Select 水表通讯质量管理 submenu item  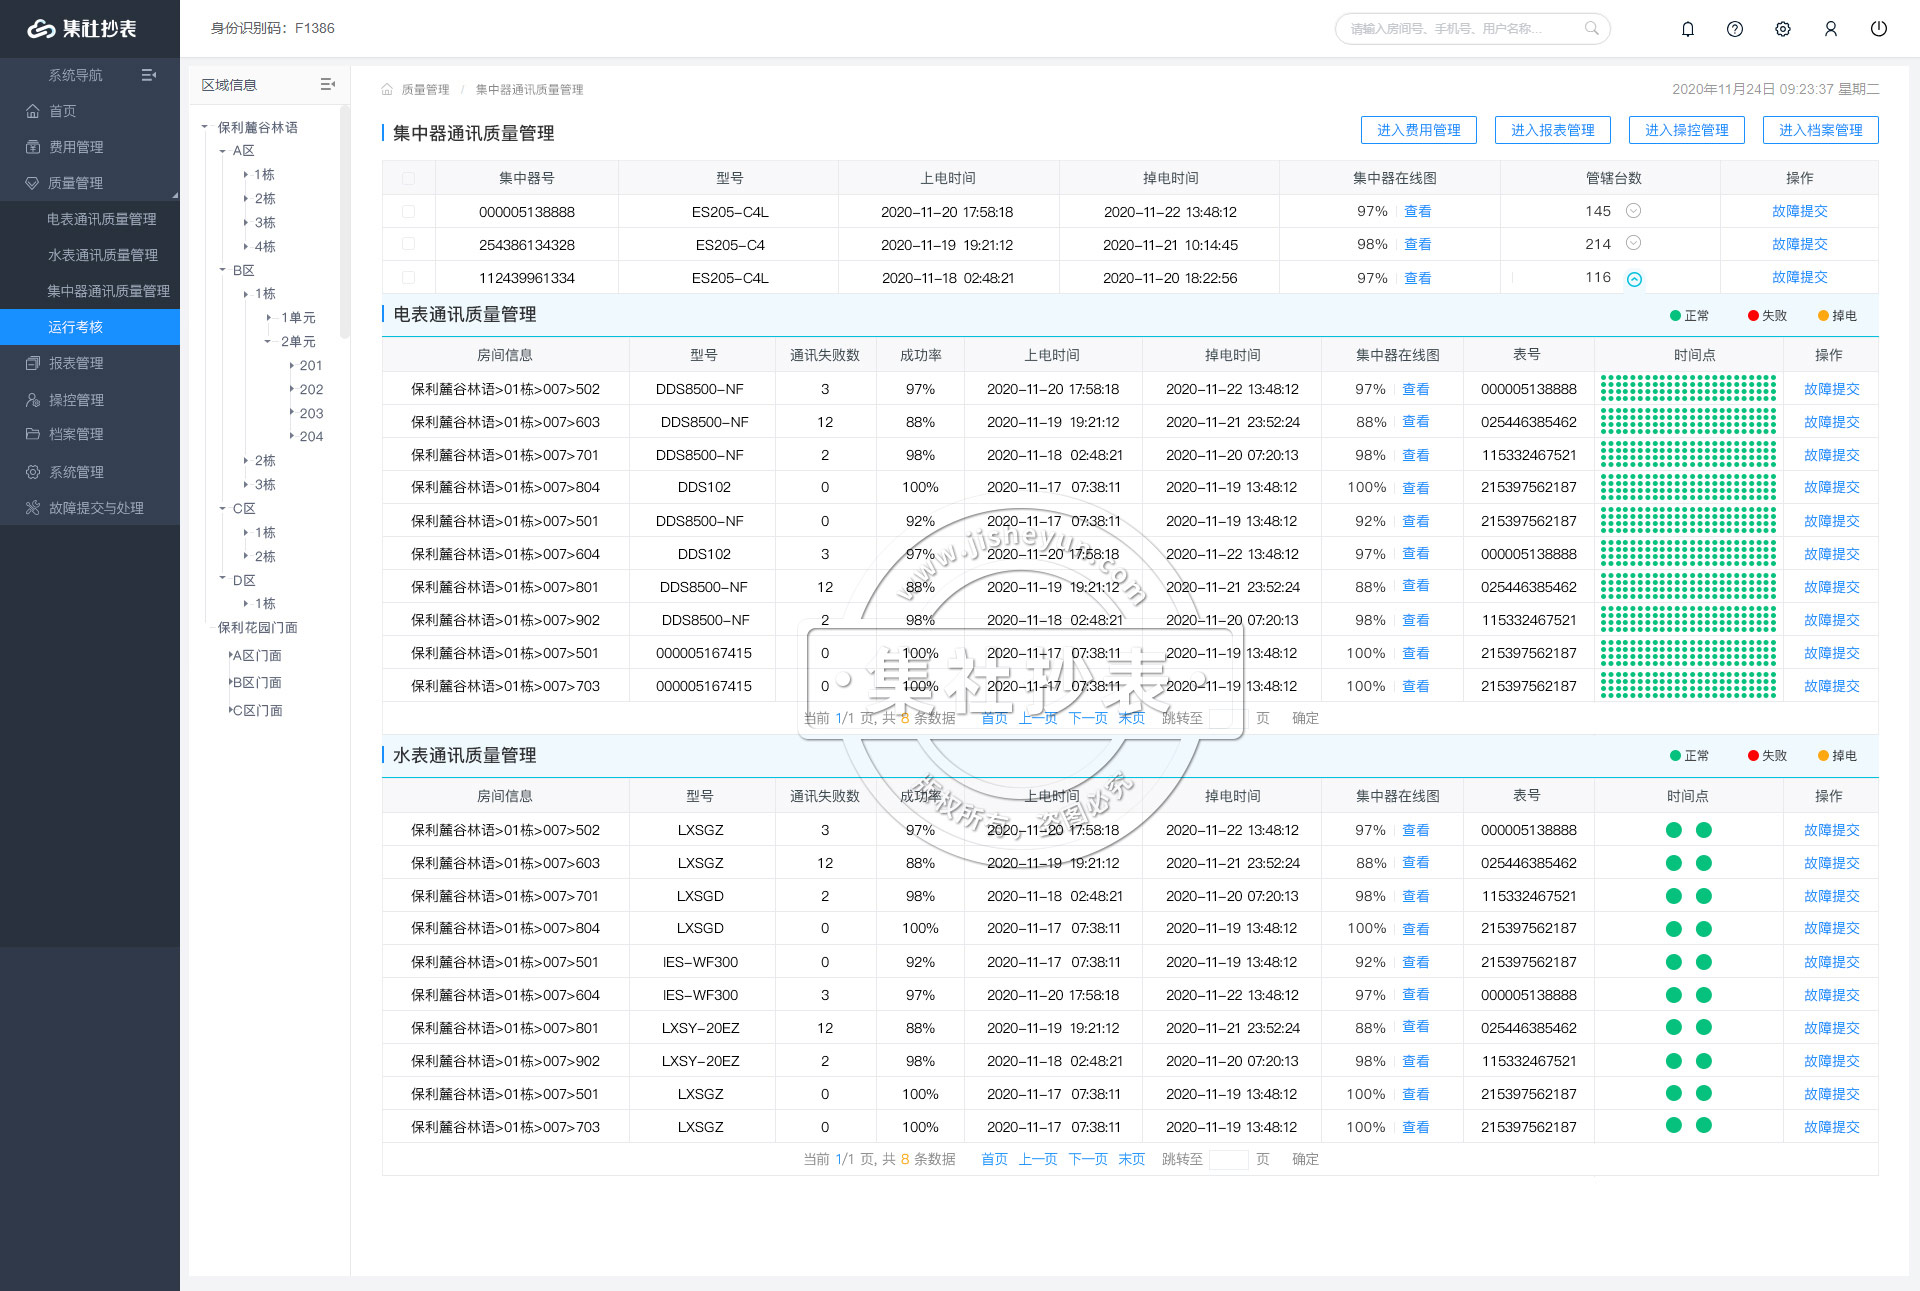point(102,256)
